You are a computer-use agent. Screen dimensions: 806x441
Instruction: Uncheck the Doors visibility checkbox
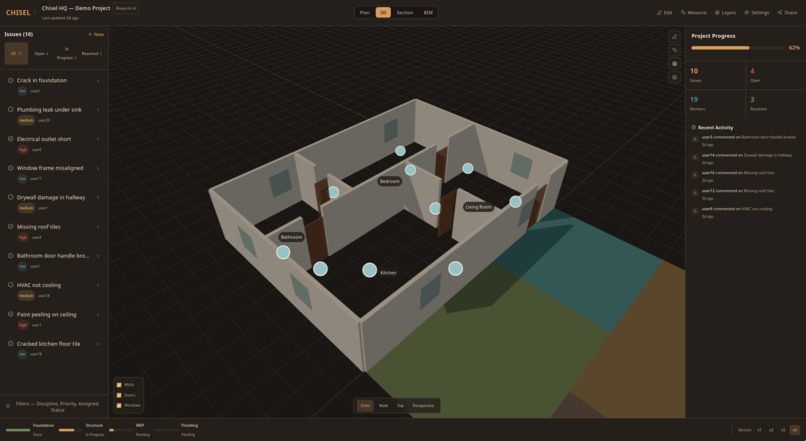pos(119,395)
